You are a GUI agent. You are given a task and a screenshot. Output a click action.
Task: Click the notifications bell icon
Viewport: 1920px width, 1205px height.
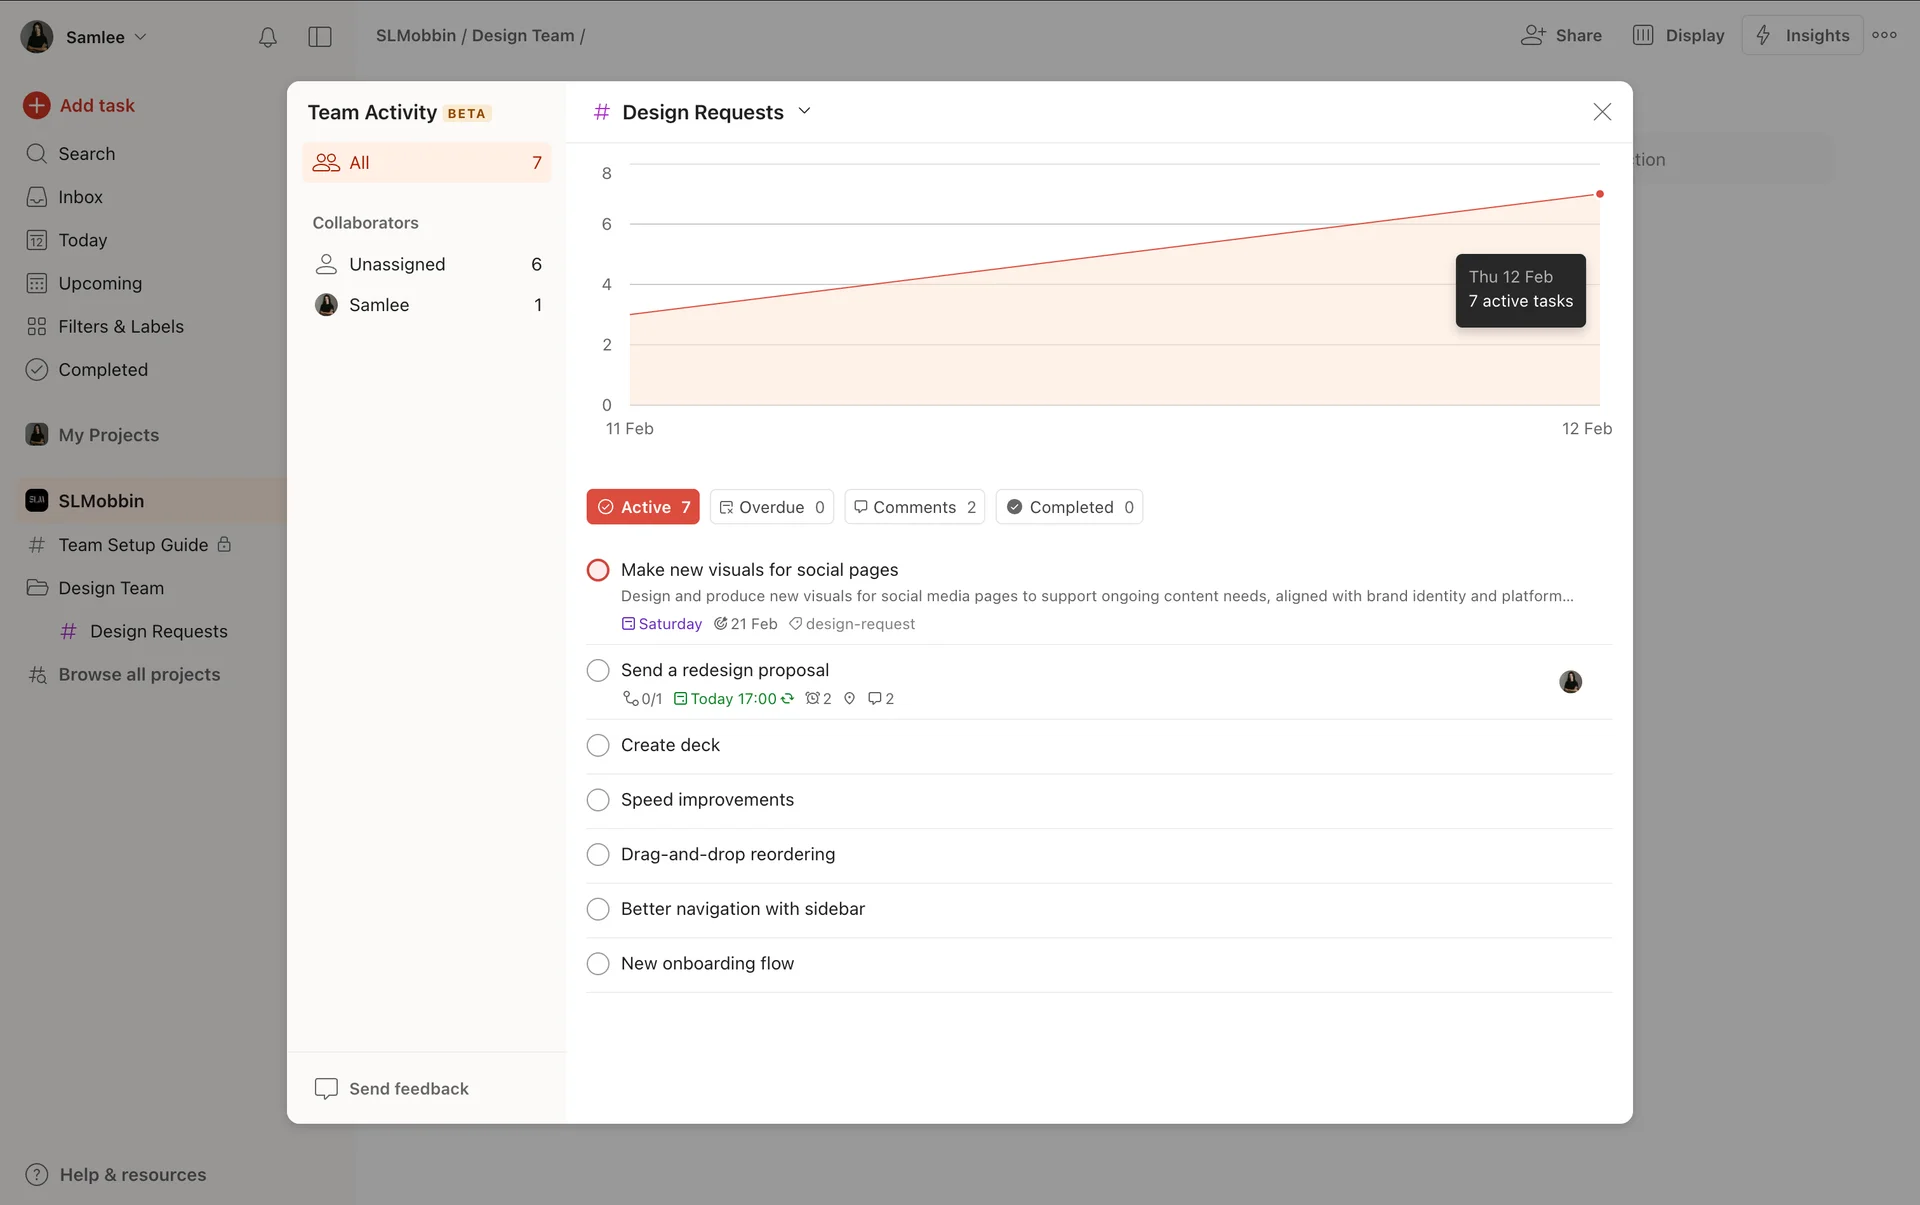(x=267, y=37)
